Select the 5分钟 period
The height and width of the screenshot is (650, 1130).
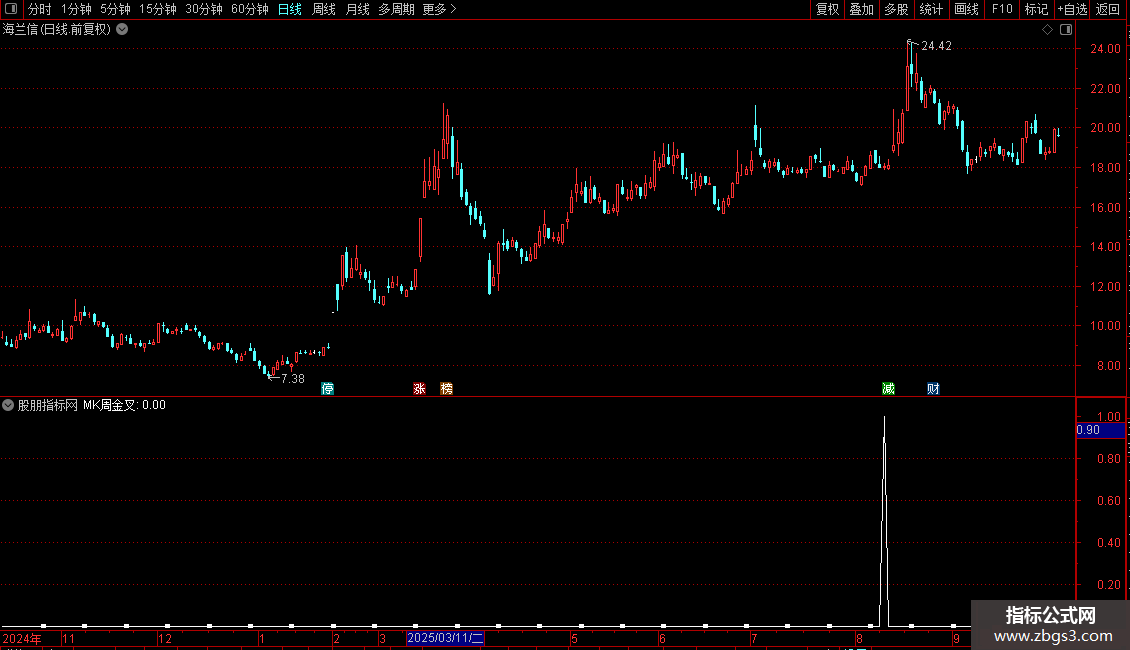click(x=115, y=9)
